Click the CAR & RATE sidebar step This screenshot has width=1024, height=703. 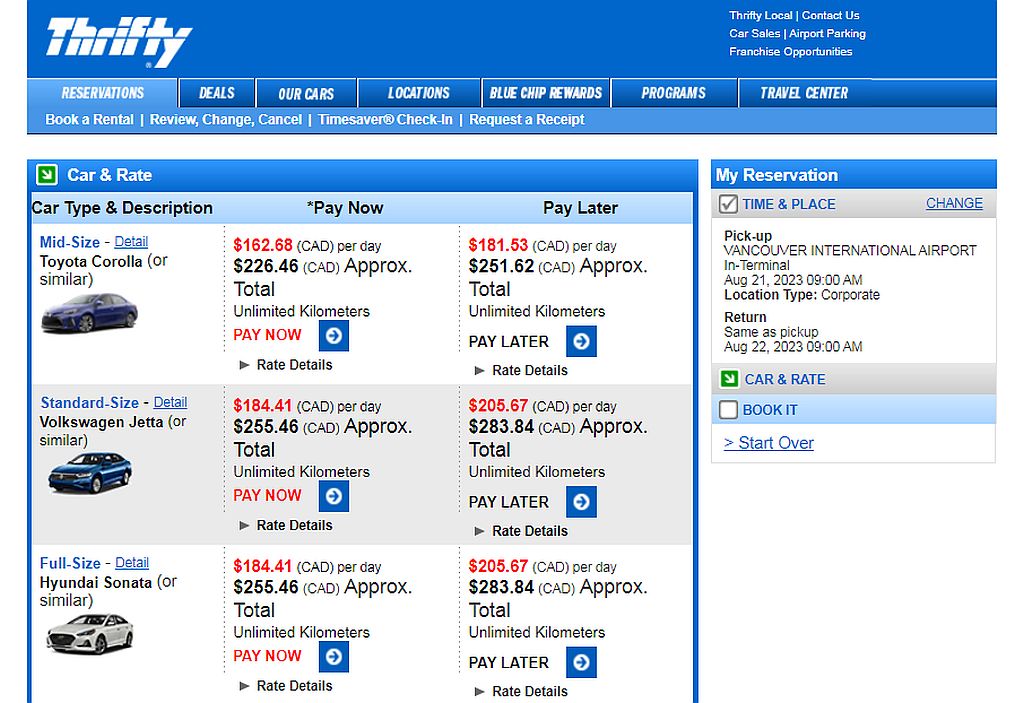785,380
